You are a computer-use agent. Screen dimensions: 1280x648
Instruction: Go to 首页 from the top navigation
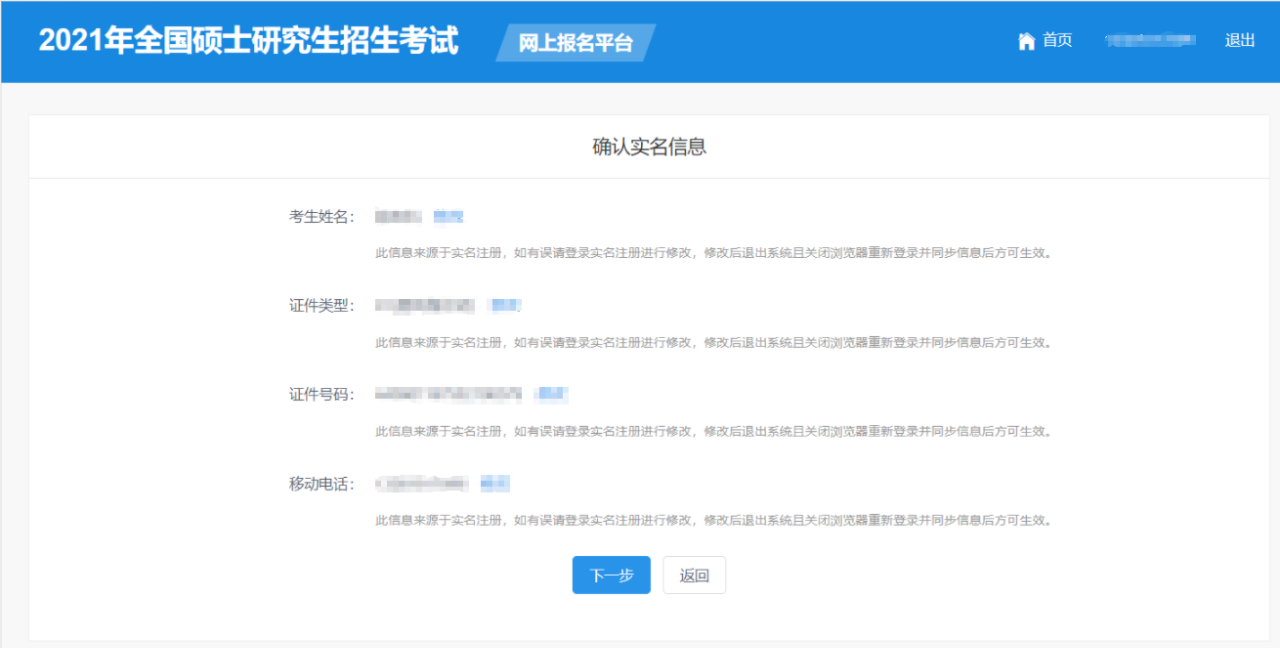pyautogui.click(x=1057, y=41)
